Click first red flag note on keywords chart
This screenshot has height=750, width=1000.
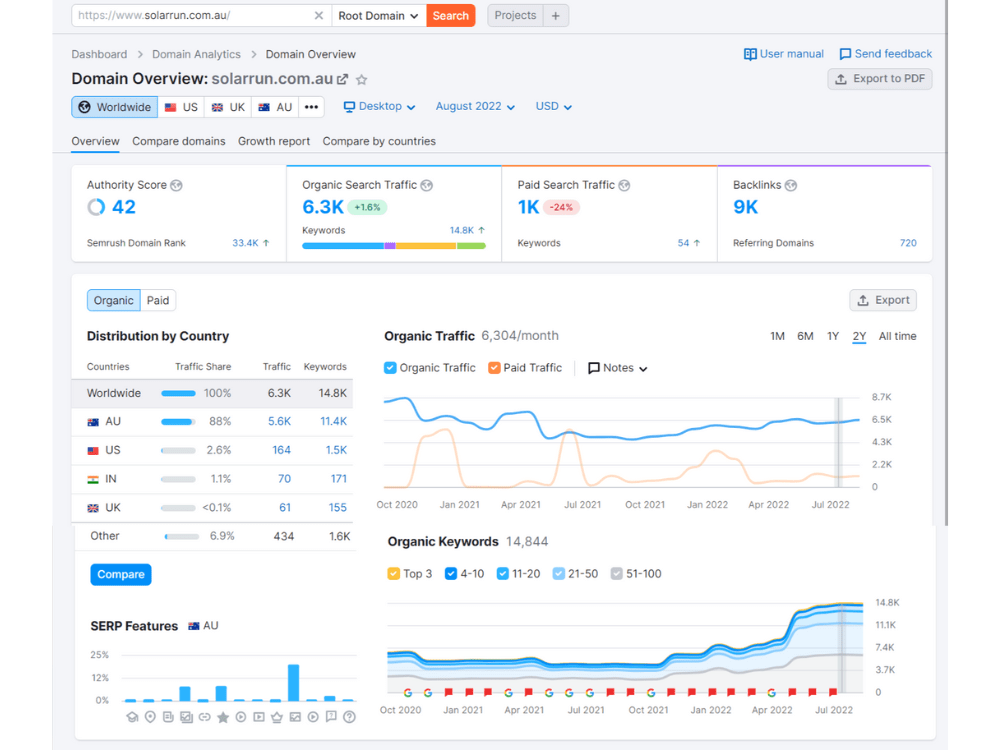point(449,692)
